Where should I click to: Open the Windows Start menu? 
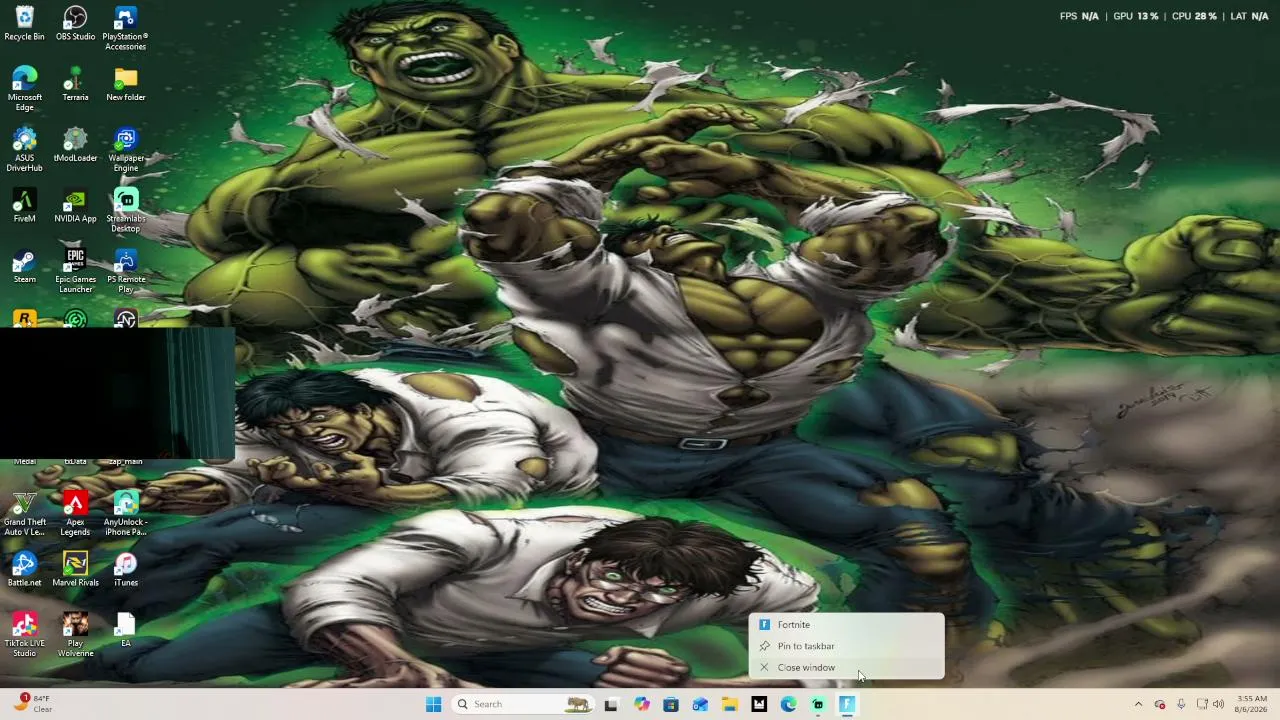tap(433, 704)
